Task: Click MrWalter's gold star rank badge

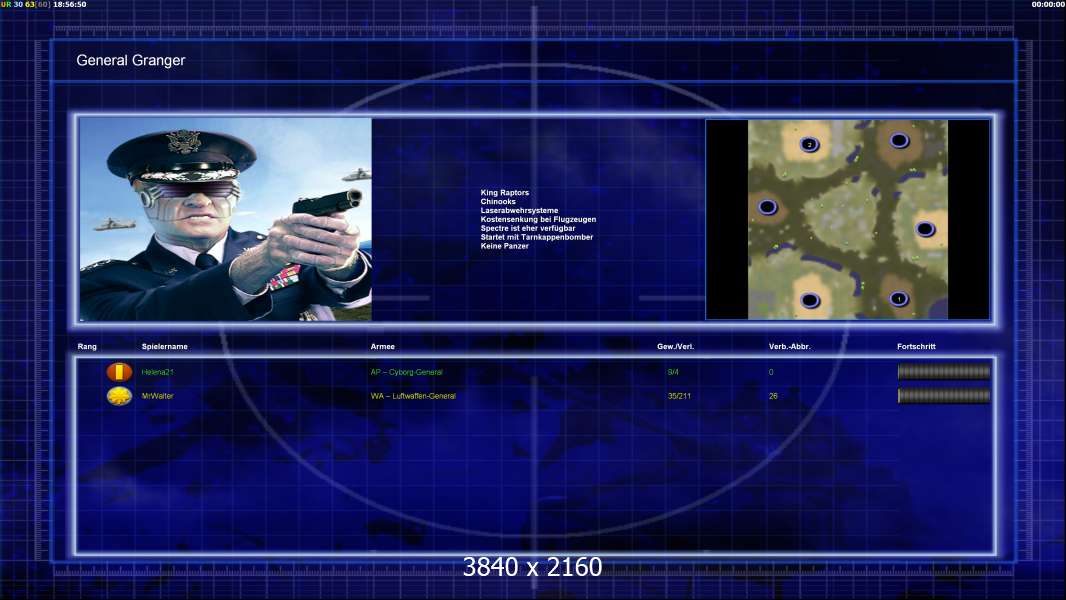Action: [119, 395]
